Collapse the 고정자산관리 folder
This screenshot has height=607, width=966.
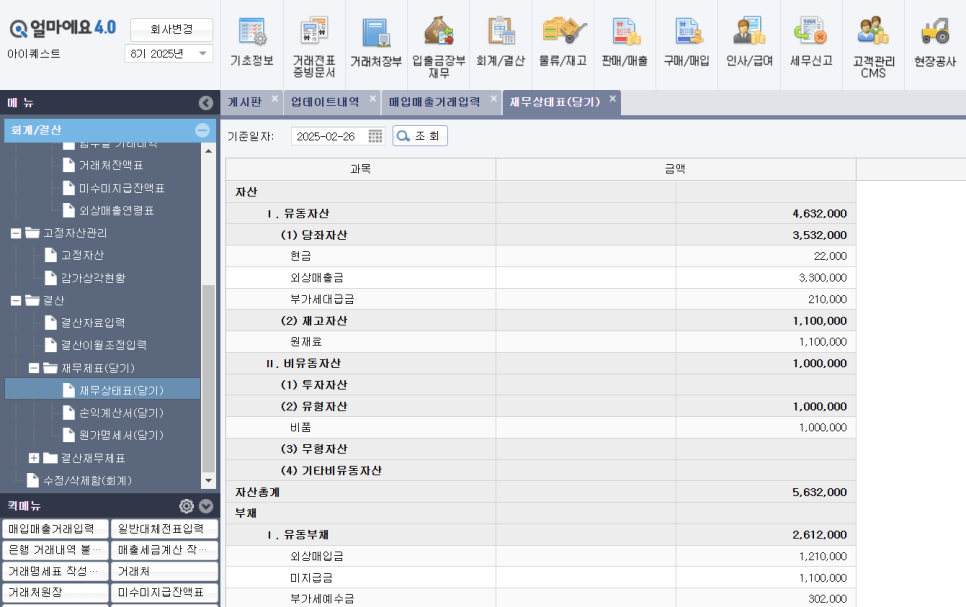16,233
